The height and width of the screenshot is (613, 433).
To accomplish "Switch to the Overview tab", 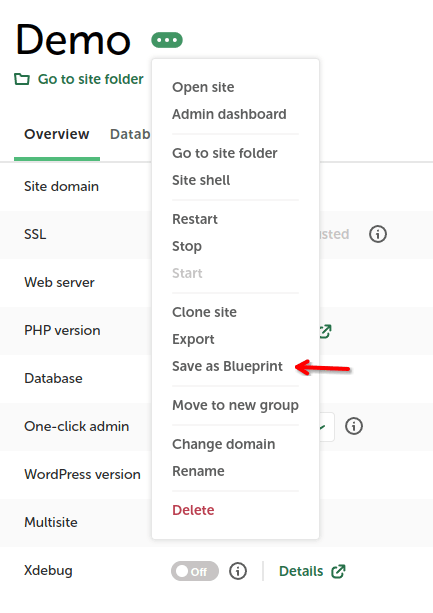I will pyautogui.click(x=57, y=134).
